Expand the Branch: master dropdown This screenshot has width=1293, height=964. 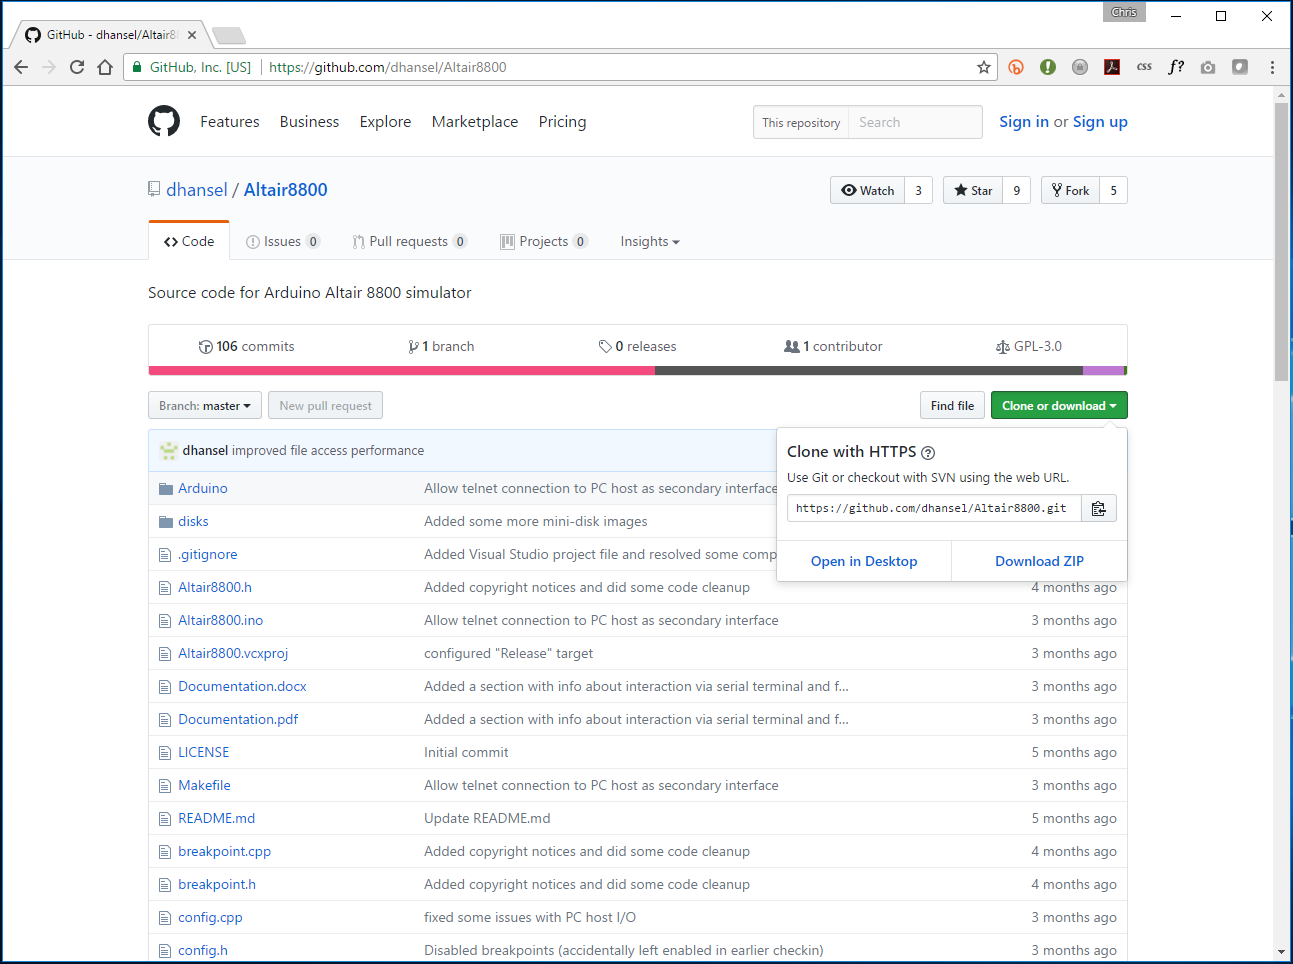pyautogui.click(x=205, y=405)
